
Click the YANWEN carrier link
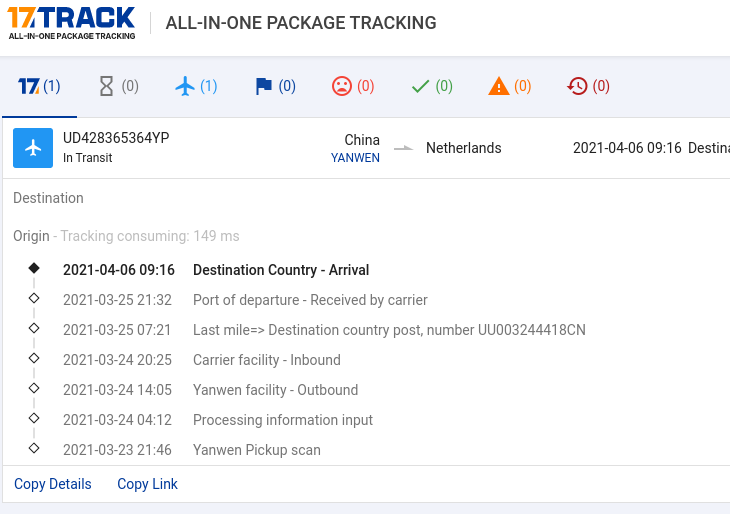[x=355, y=158]
